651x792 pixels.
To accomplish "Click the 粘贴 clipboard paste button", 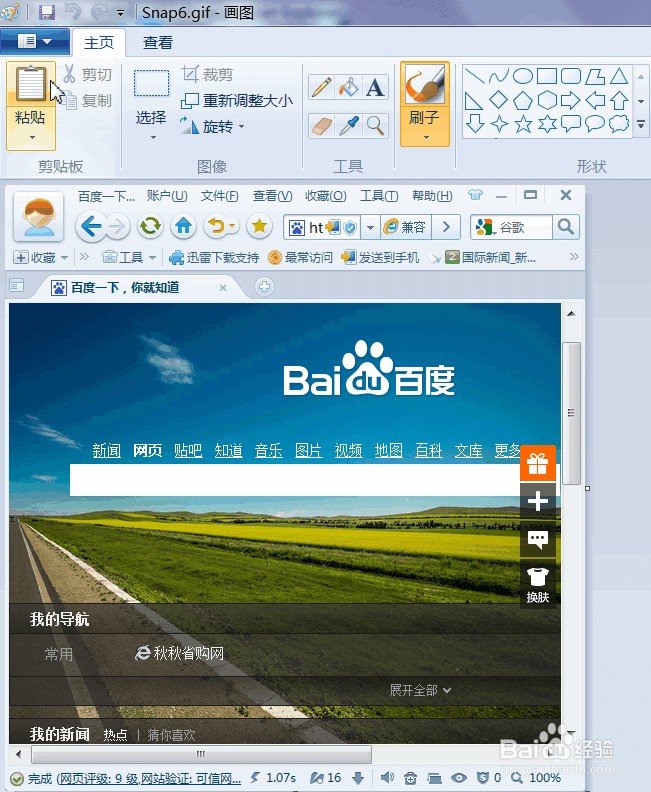I will click(x=31, y=83).
